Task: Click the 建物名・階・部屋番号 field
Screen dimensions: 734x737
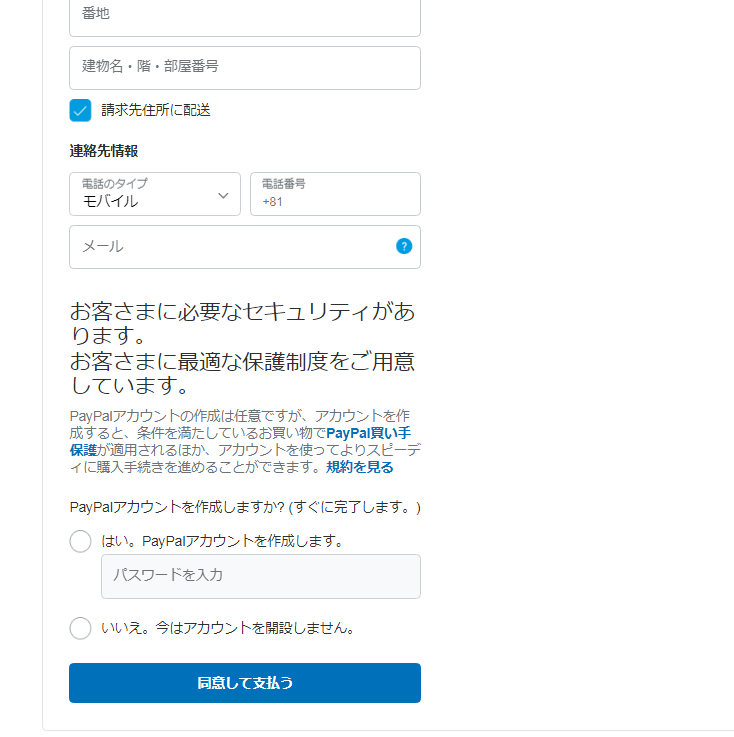Action: [x=245, y=68]
